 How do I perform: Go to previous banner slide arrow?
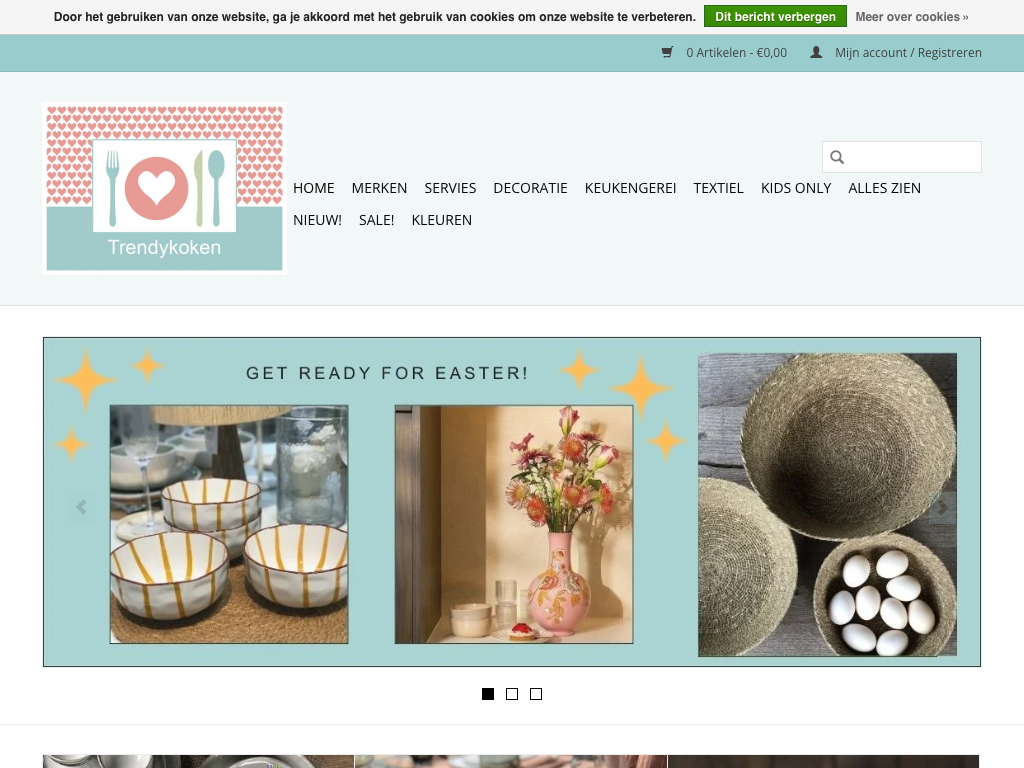click(81, 507)
